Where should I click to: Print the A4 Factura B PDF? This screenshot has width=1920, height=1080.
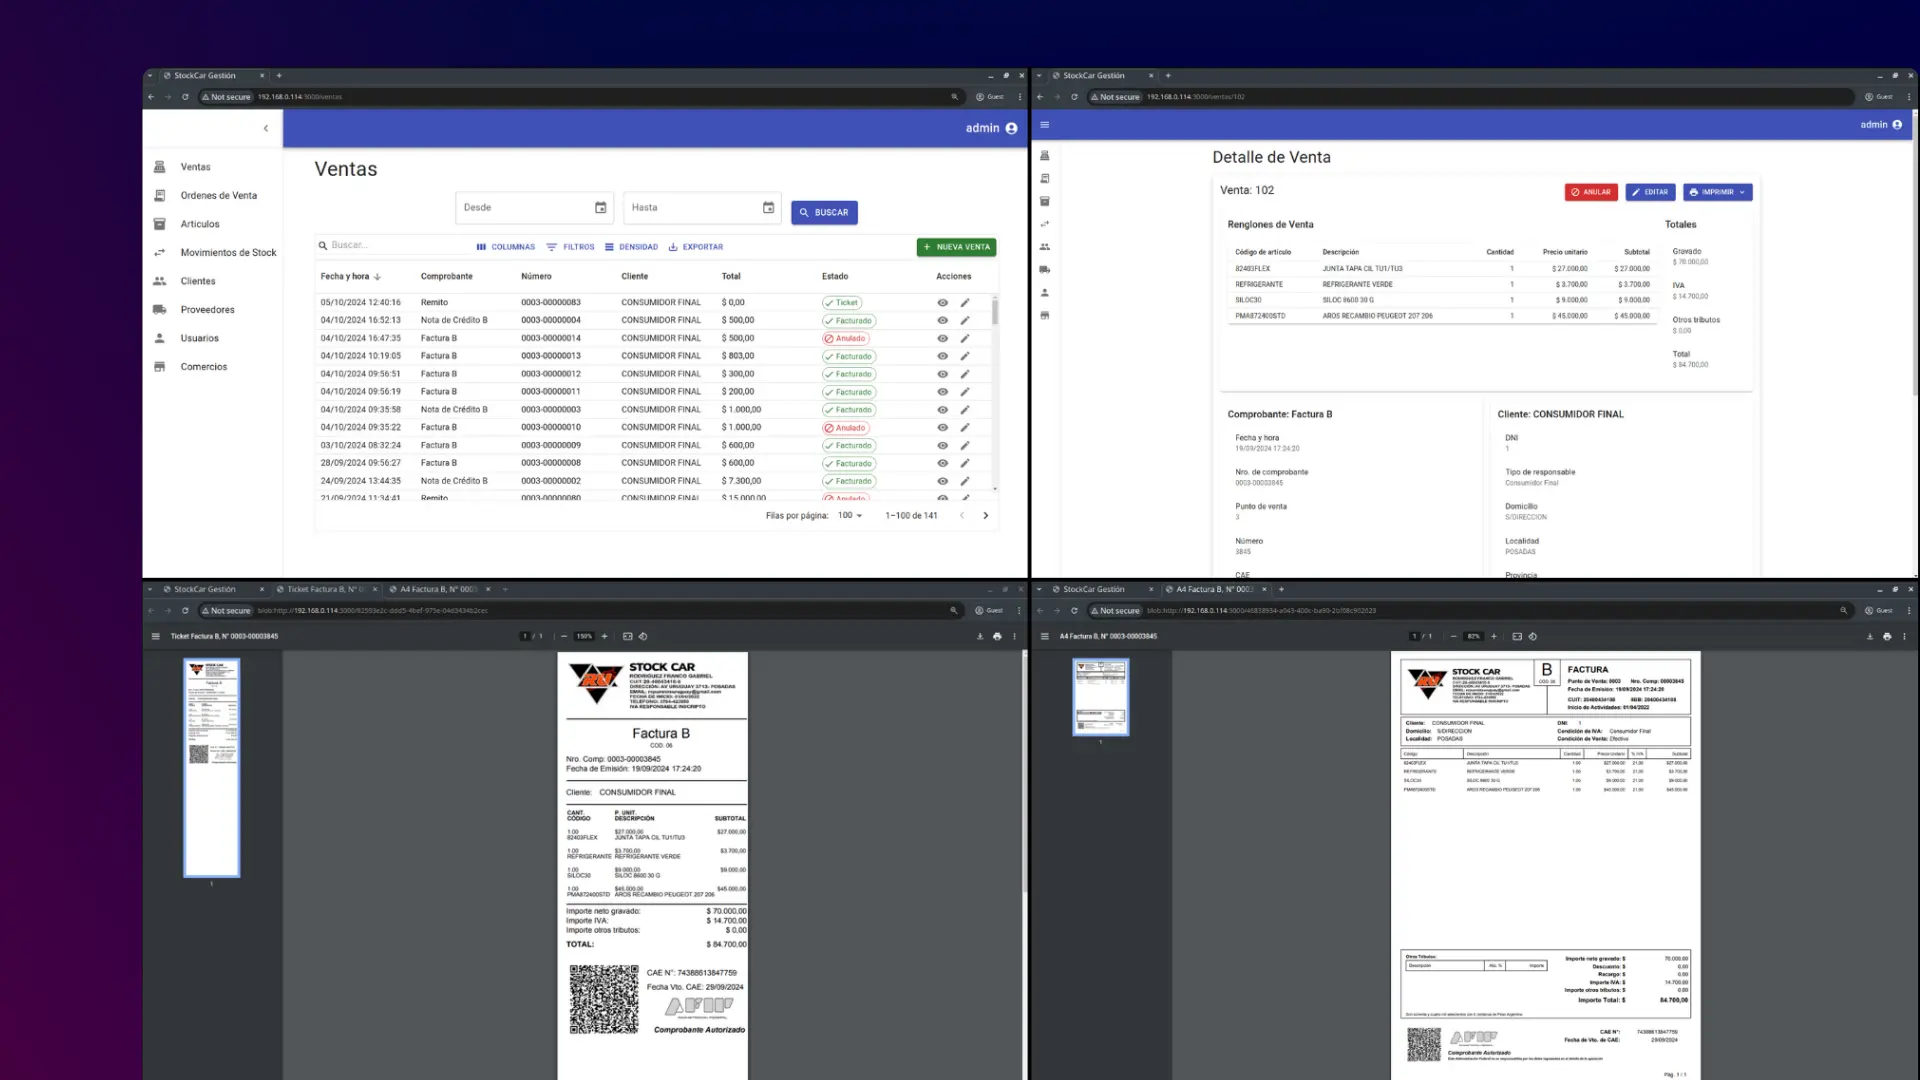[x=1887, y=636]
